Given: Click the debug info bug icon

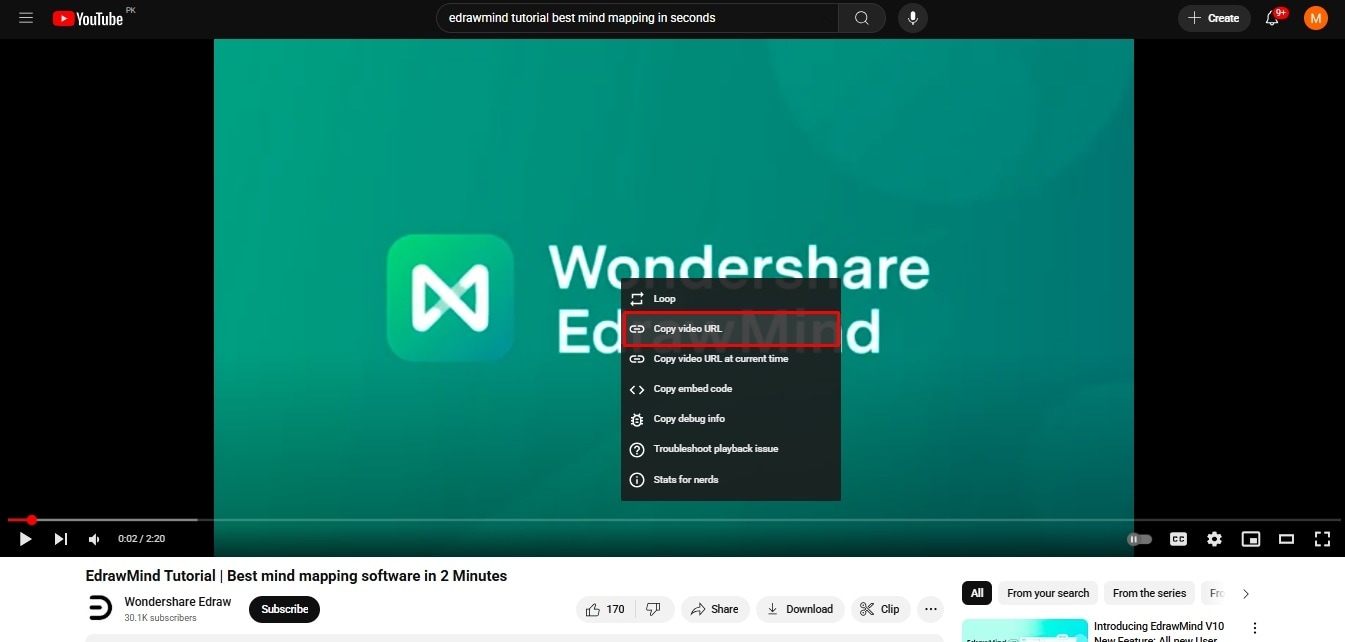Looking at the screenshot, I should (637, 419).
